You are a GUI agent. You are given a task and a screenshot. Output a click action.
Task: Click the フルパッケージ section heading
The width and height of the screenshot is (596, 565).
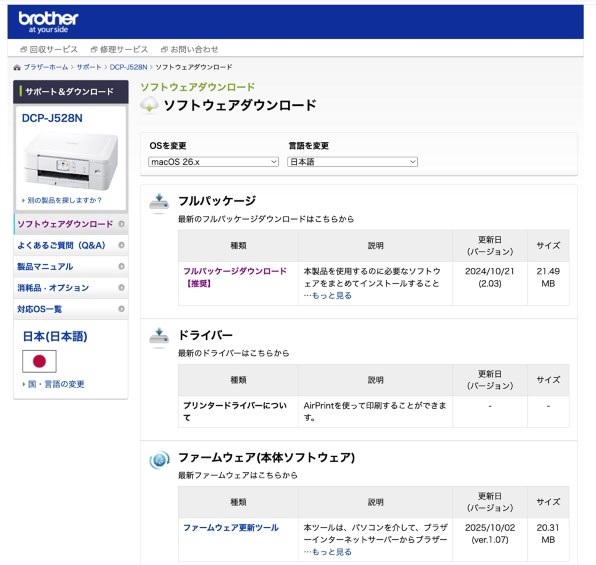[x=217, y=201]
